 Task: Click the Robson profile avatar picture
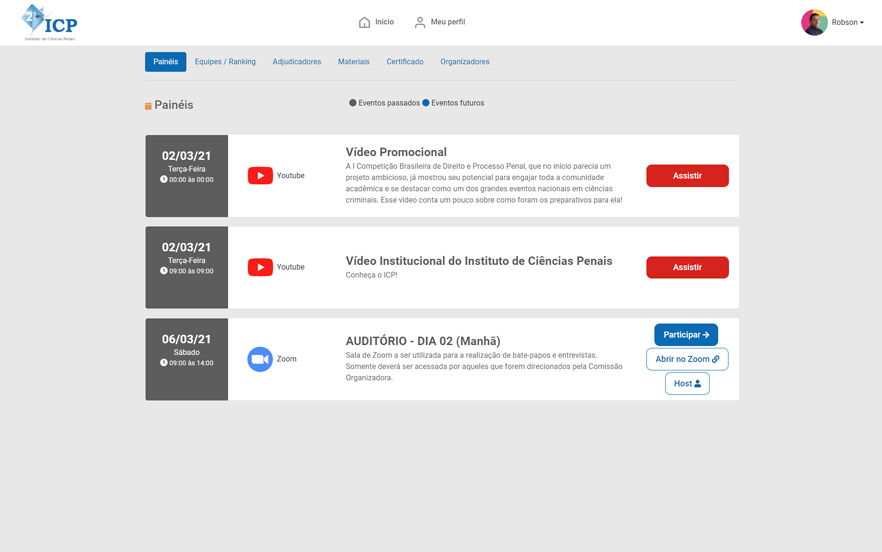click(814, 22)
